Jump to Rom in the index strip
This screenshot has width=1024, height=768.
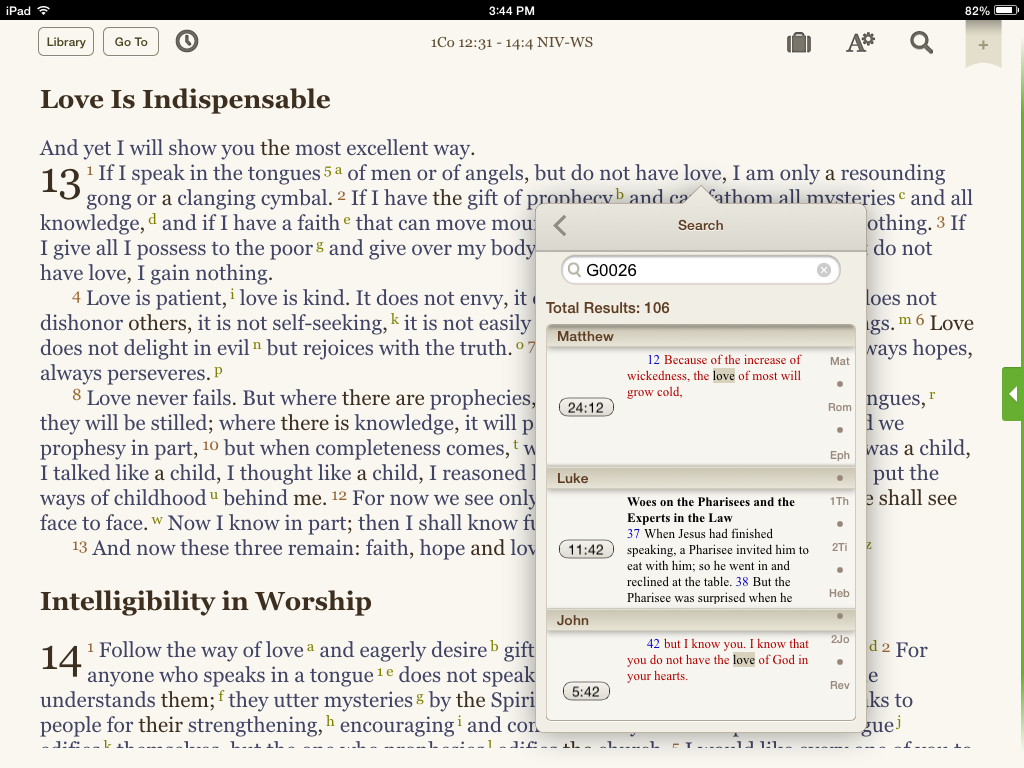click(x=840, y=407)
